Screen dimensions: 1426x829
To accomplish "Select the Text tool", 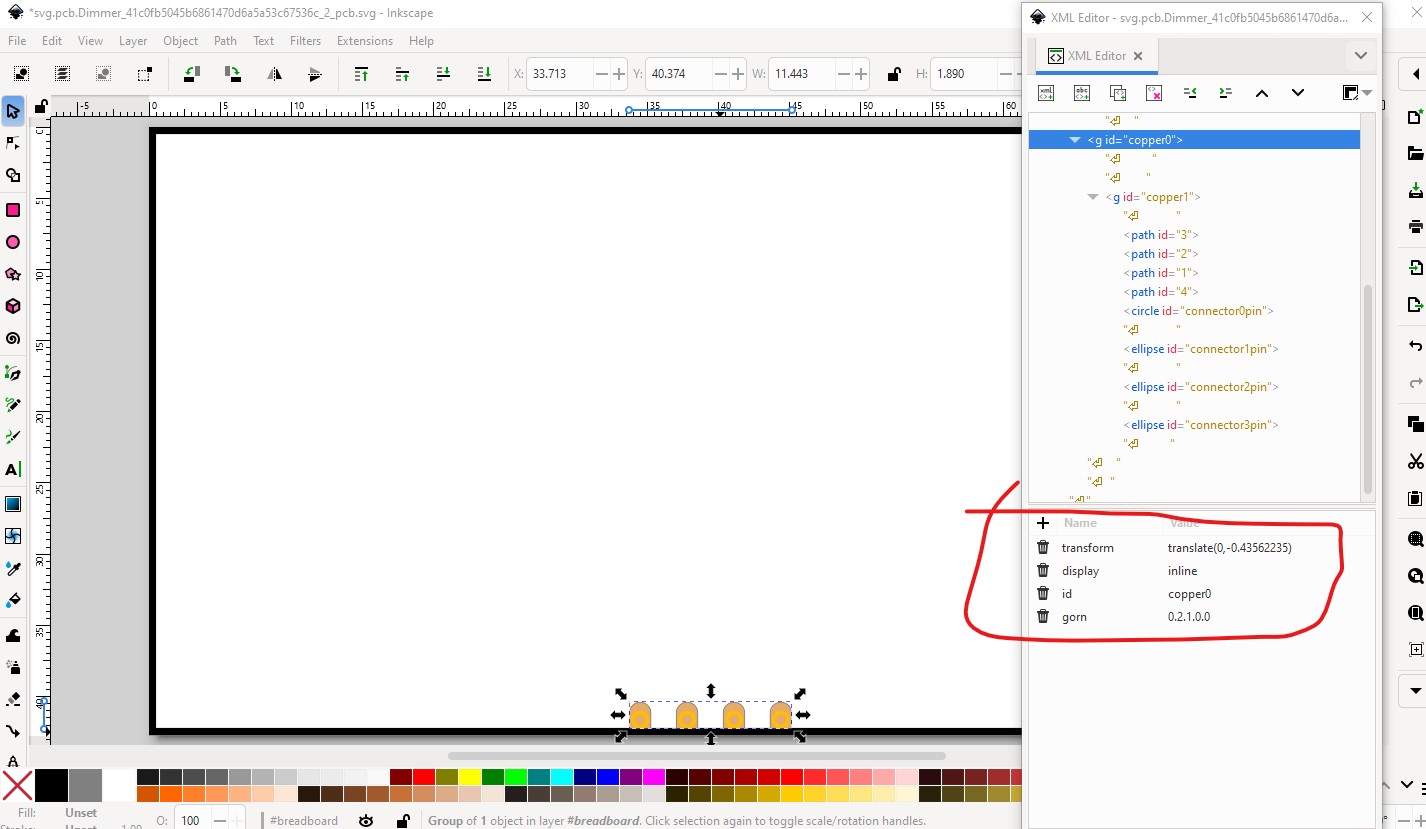I will [x=13, y=470].
